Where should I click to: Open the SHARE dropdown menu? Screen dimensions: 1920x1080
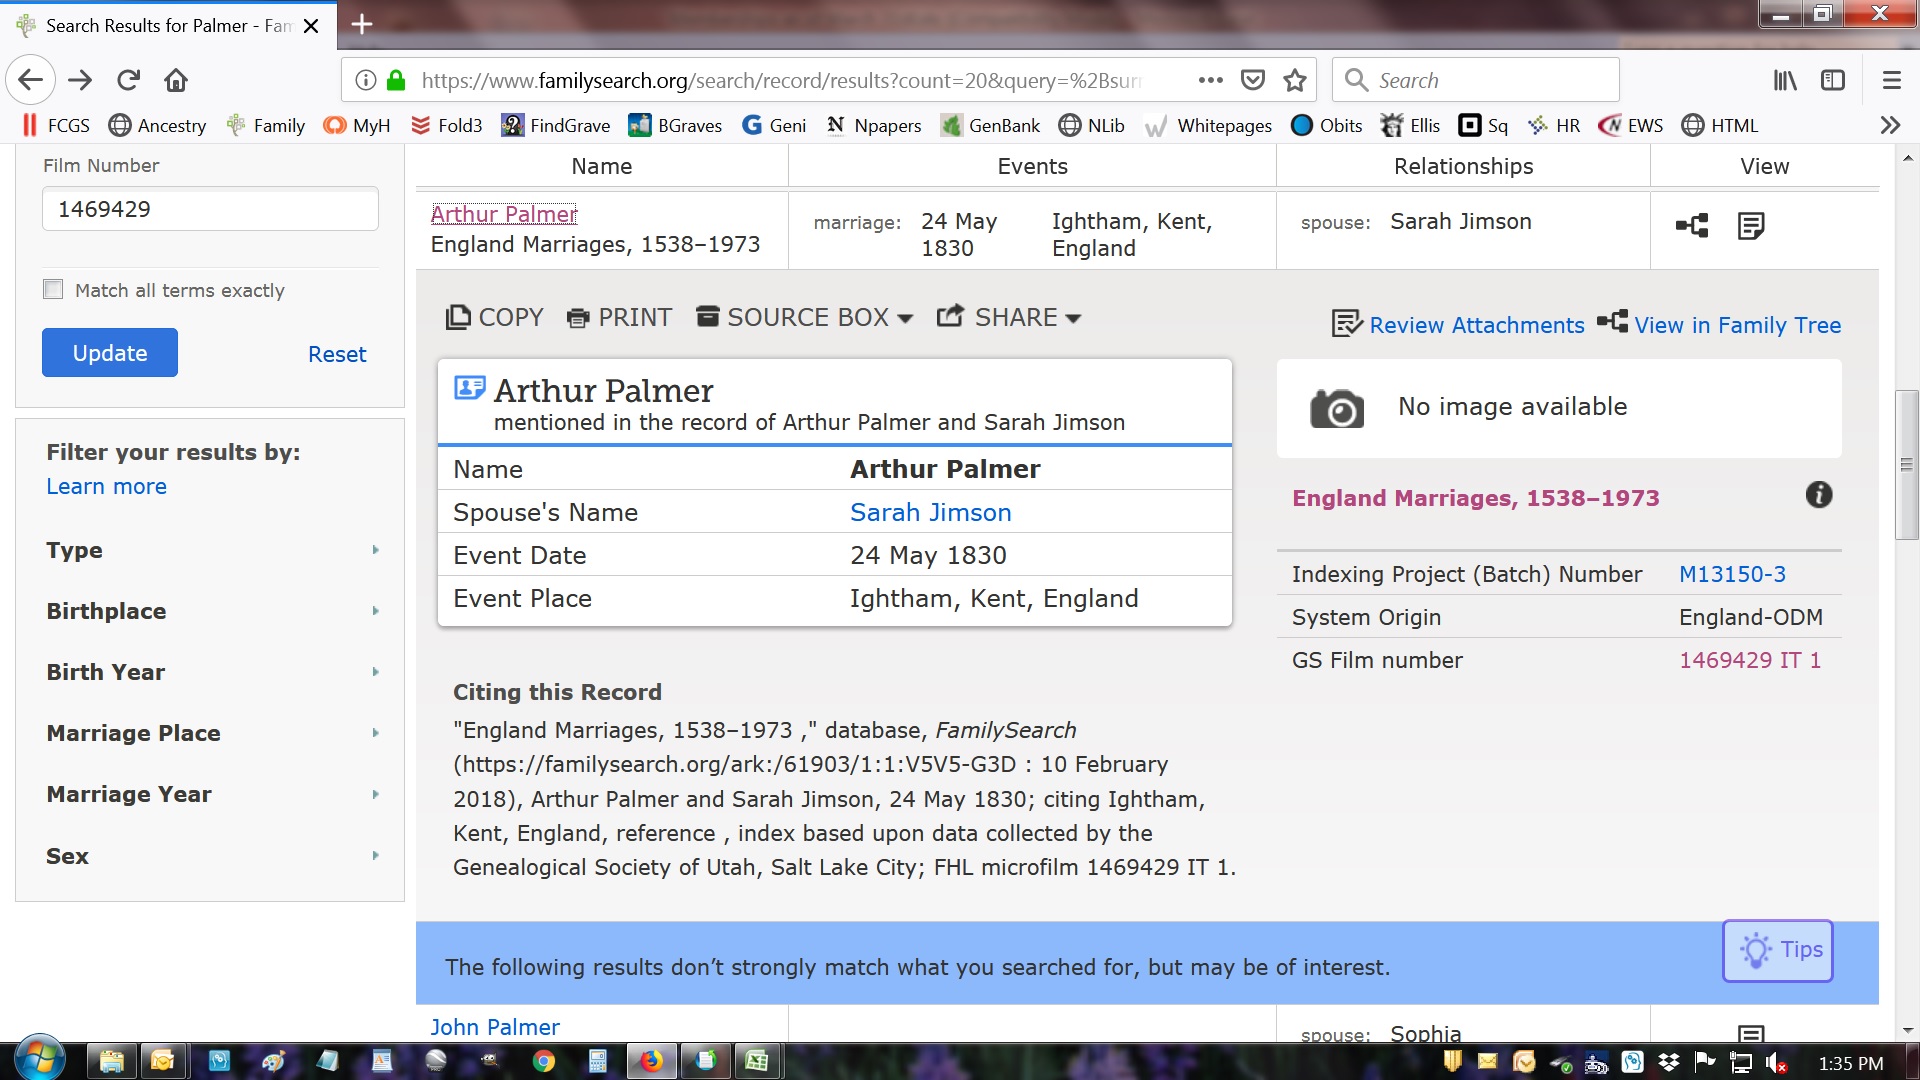tap(1009, 318)
